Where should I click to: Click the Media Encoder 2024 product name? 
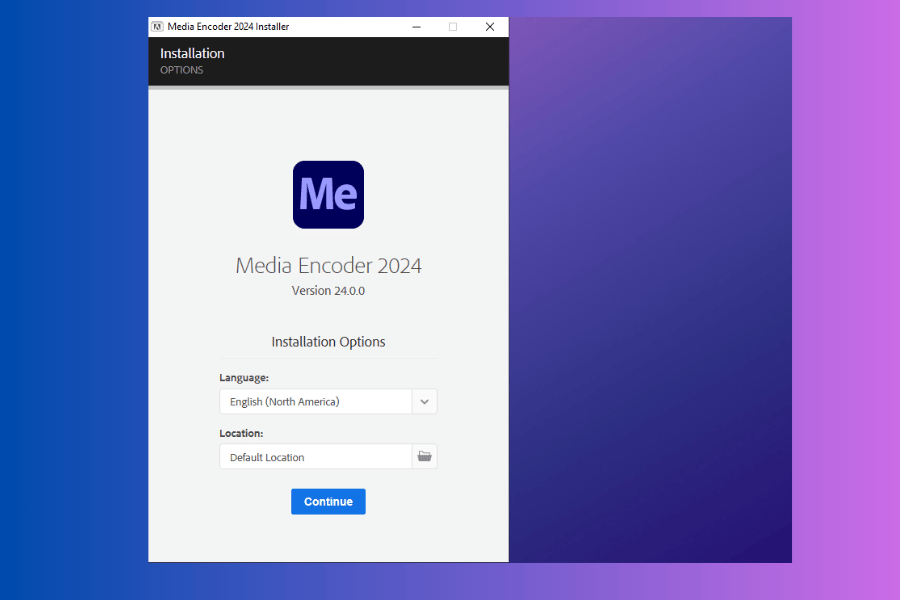point(328,266)
